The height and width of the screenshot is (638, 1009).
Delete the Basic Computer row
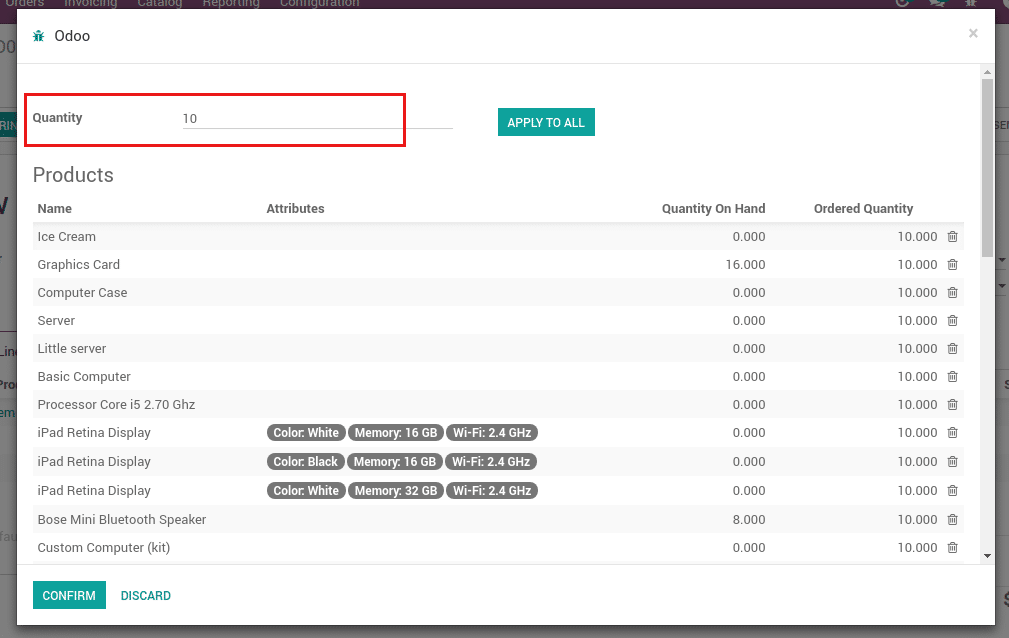pyautogui.click(x=952, y=377)
